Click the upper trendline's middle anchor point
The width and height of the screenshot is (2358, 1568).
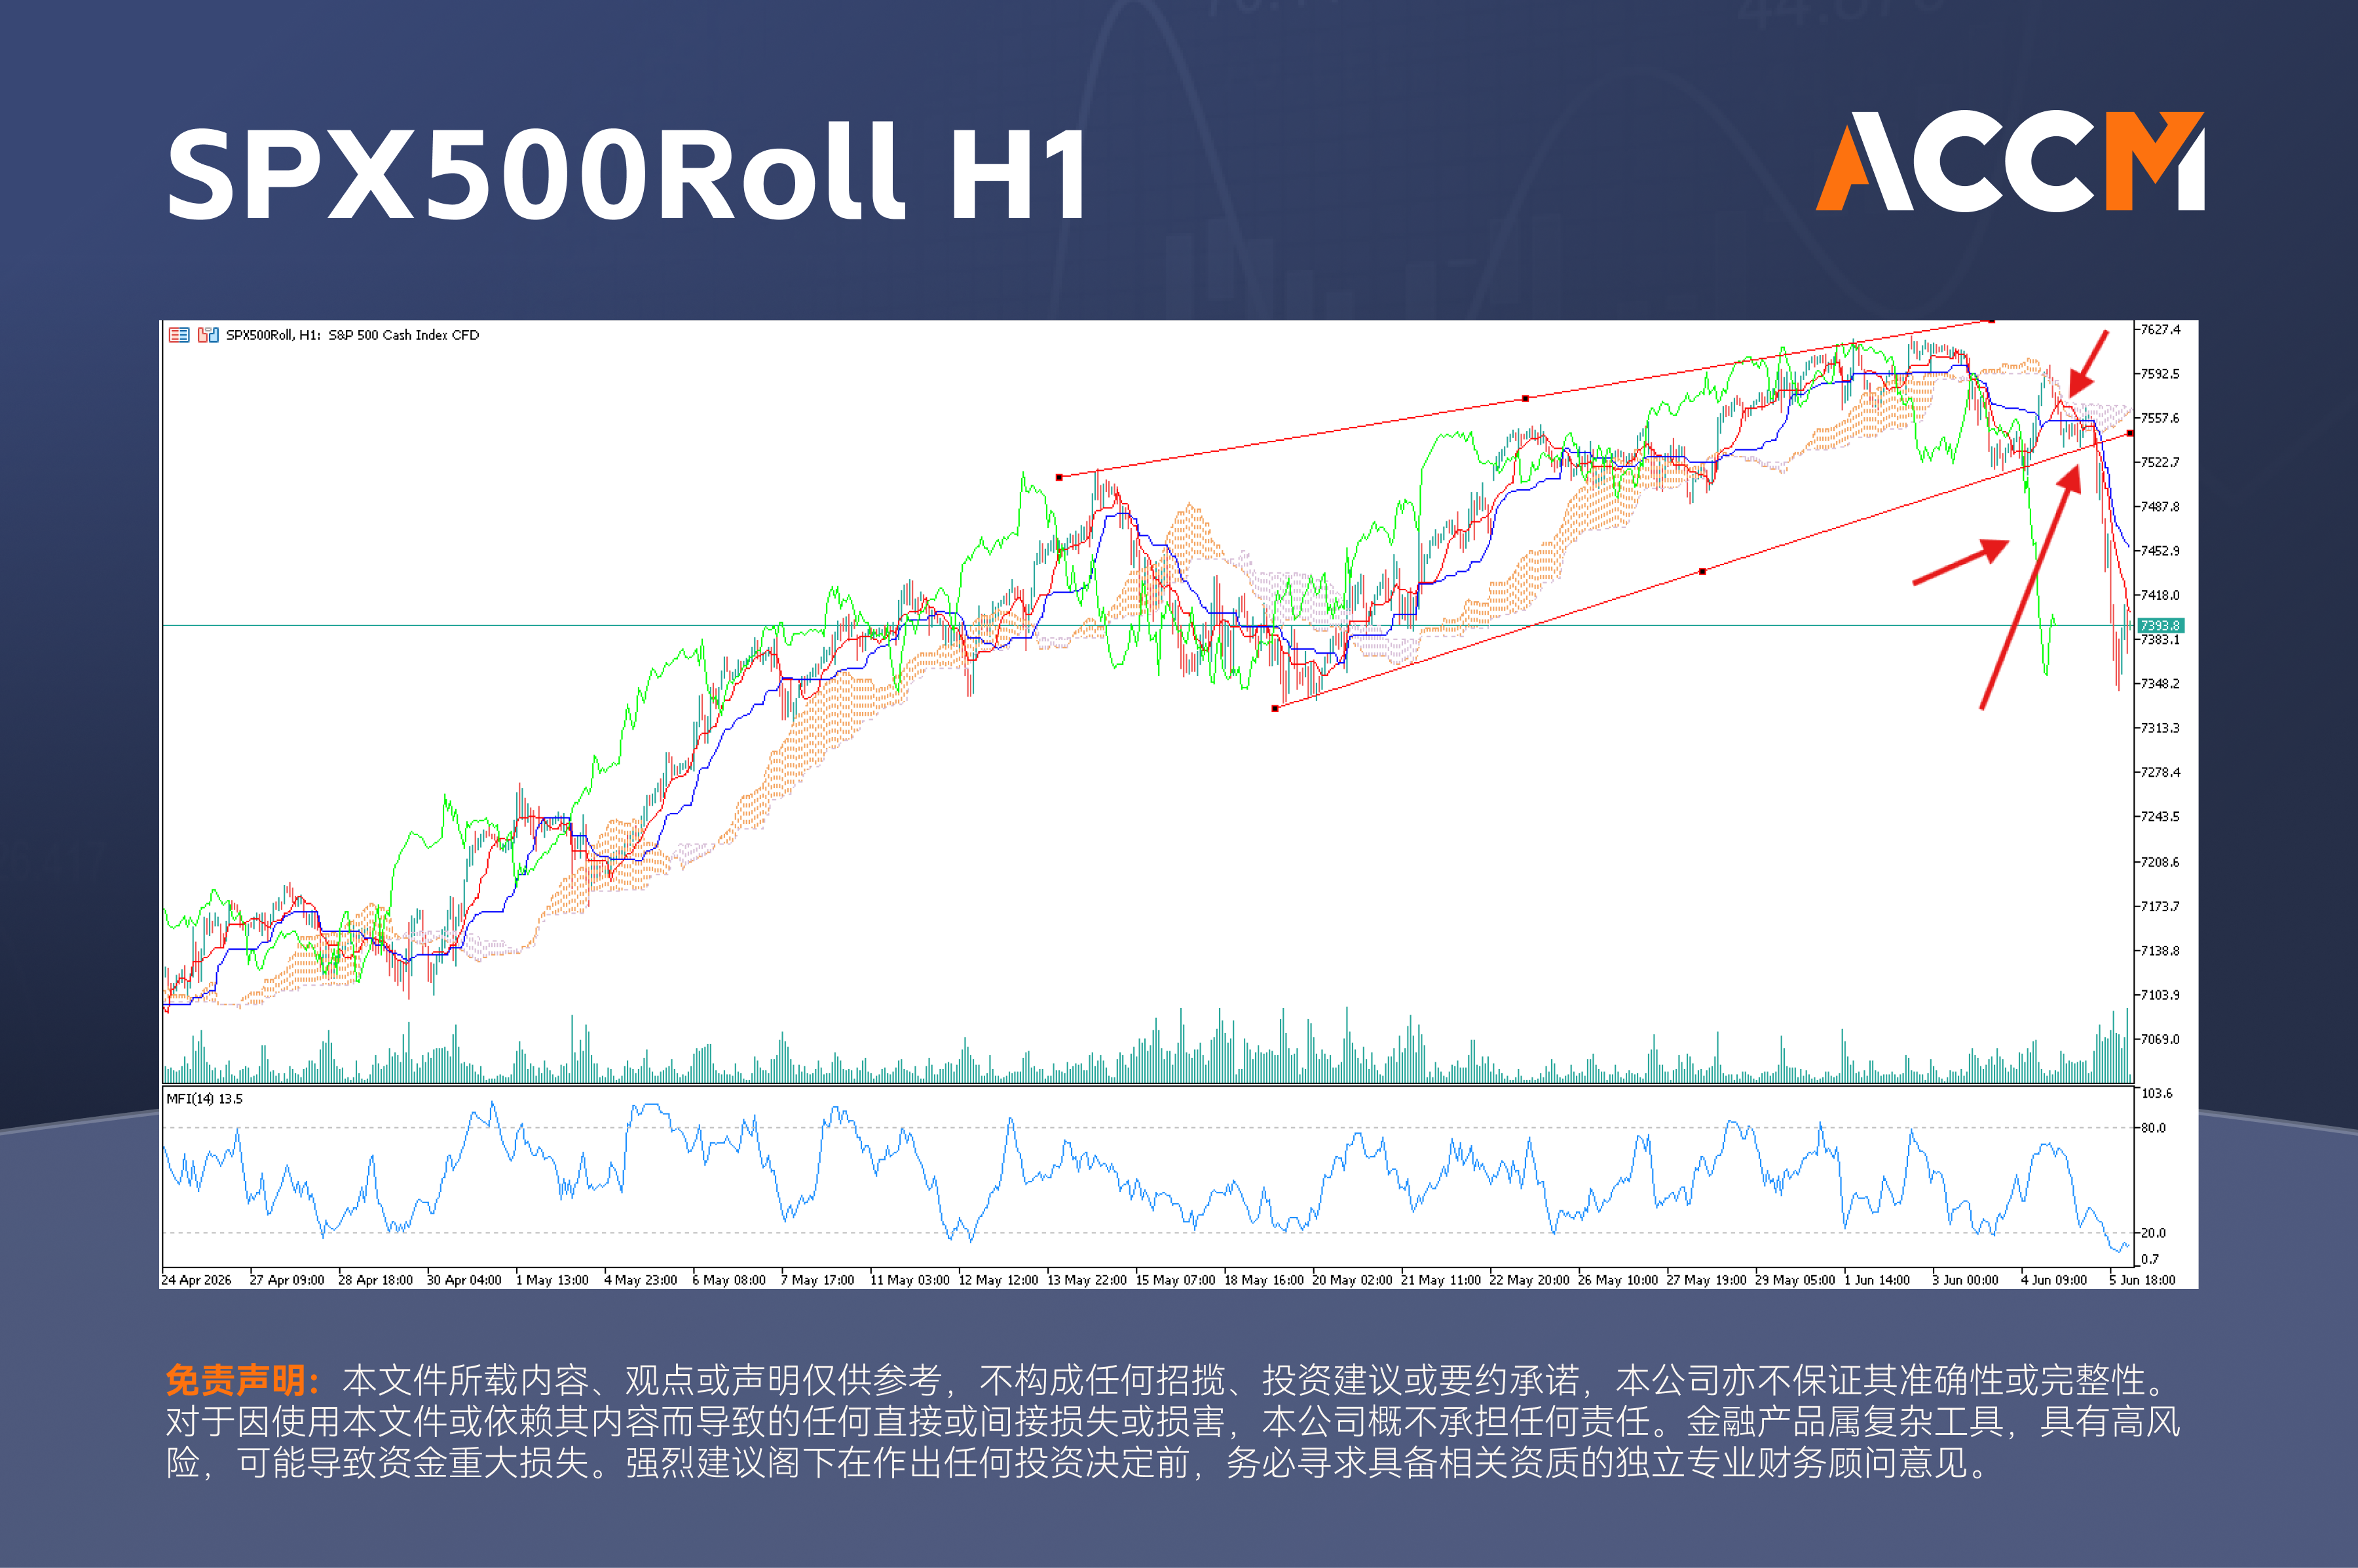pos(1525,398)
